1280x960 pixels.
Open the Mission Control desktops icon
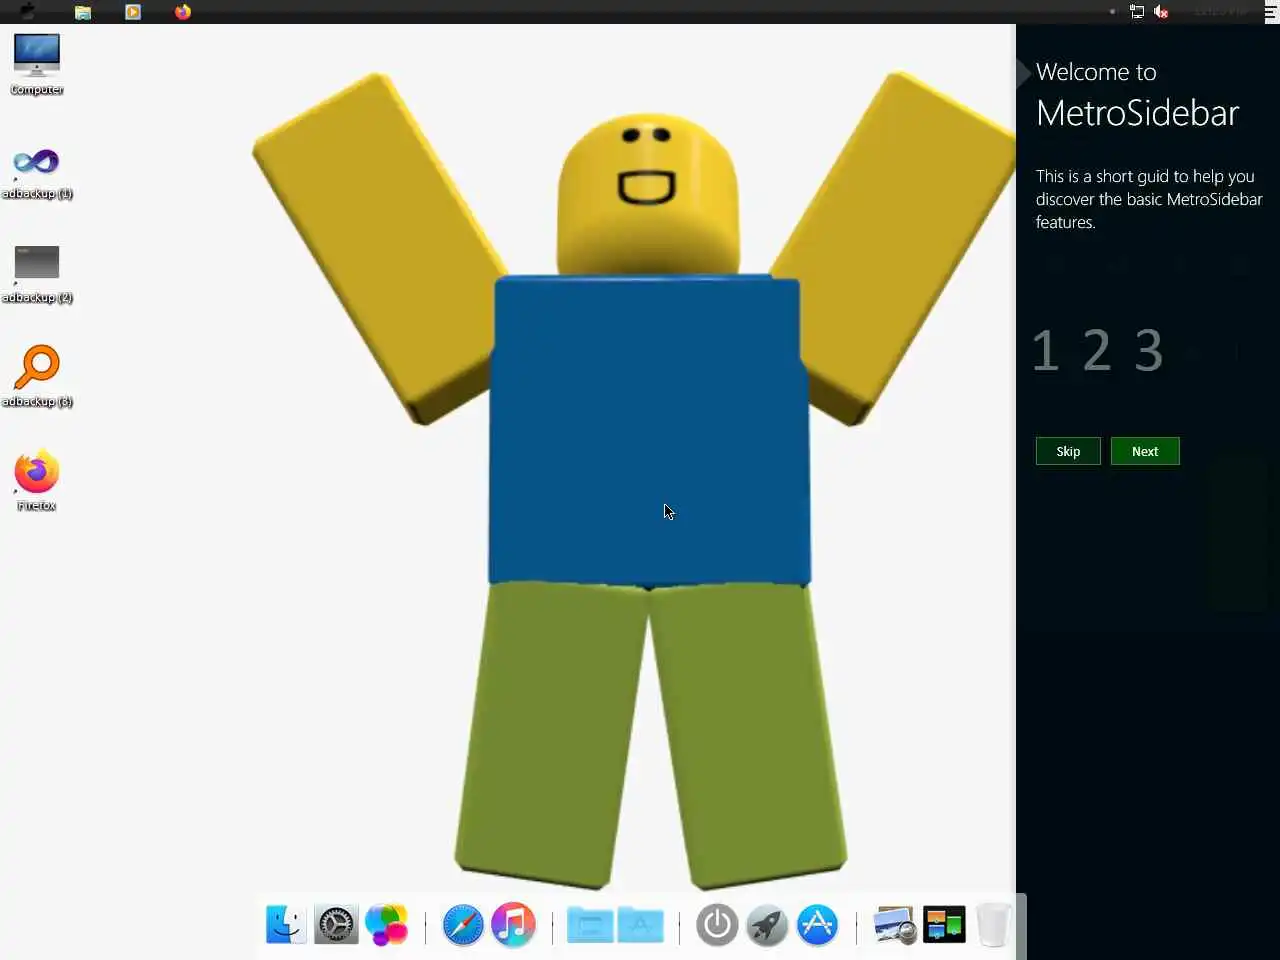coord(944,925)
